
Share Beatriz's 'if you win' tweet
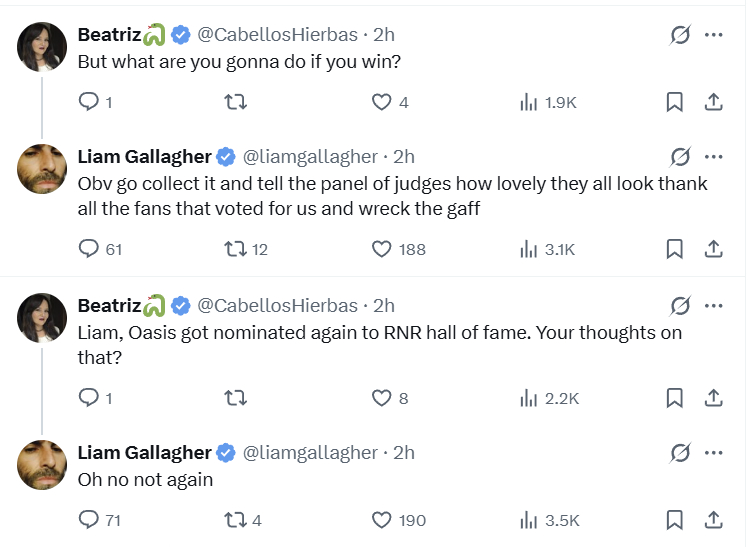(714, 102)
